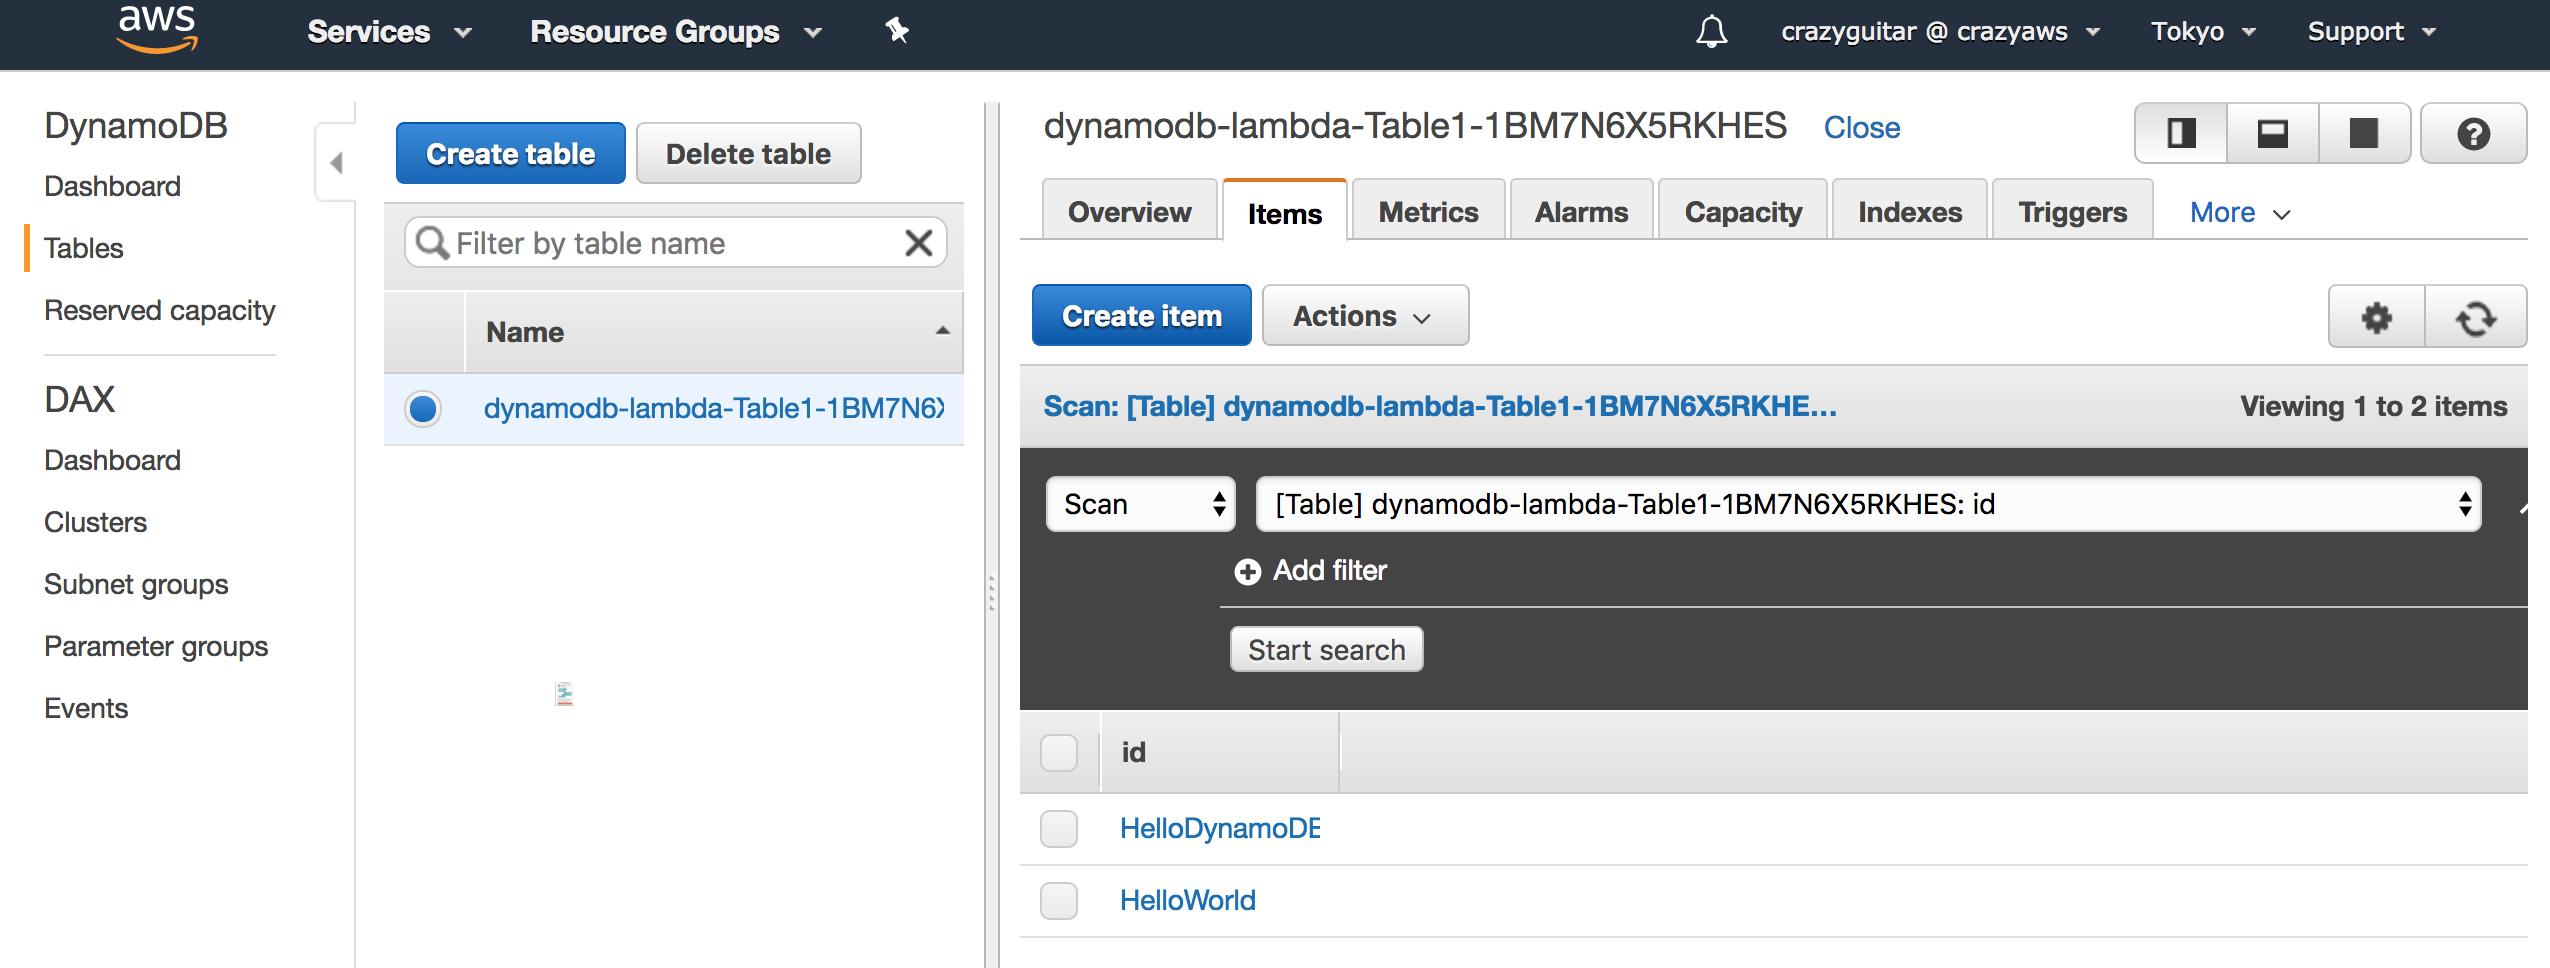Open the Scan operation dropdown
The height and width of the screenshot is (968, 2550).
[1140, 504]
